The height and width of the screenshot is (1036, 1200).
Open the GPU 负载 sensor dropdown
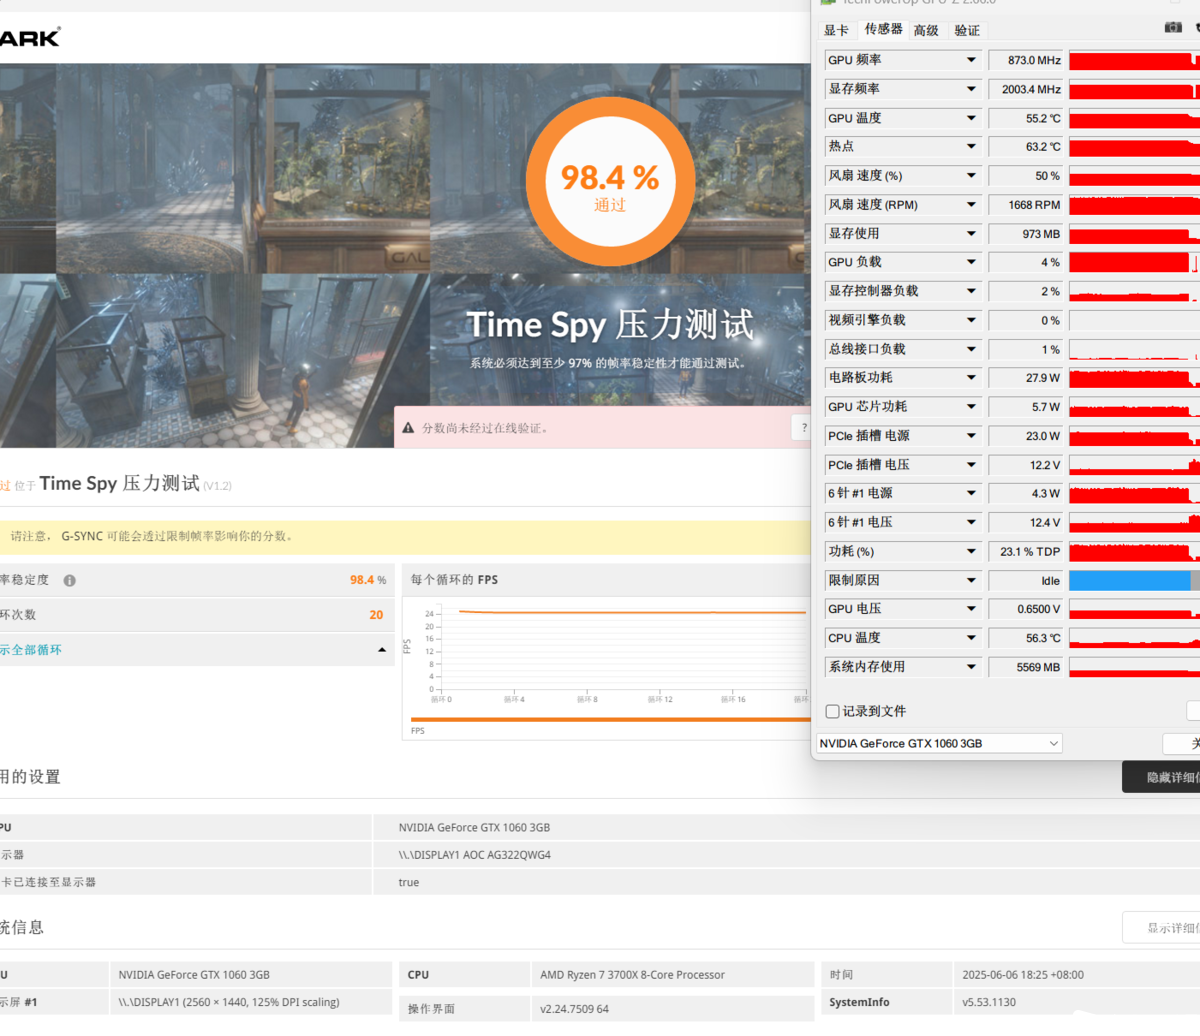click(970, 262)
